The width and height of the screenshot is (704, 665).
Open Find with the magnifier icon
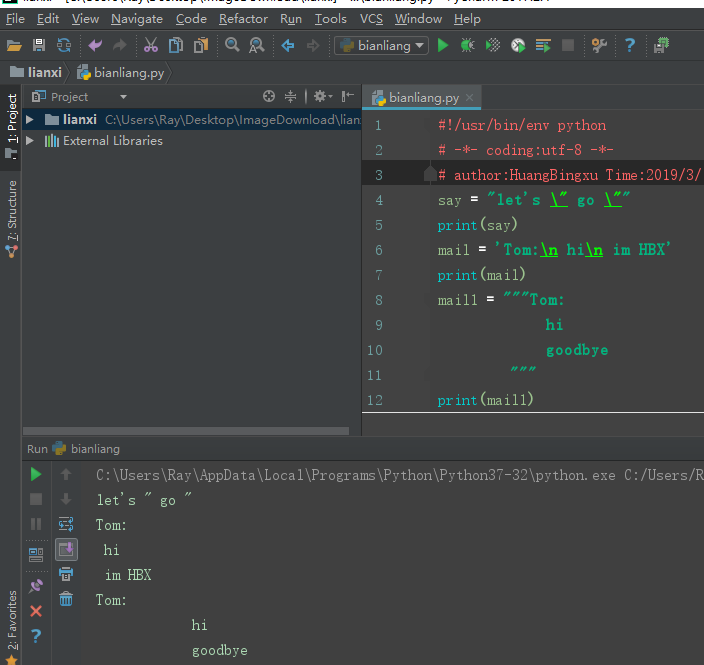(232, 45)
